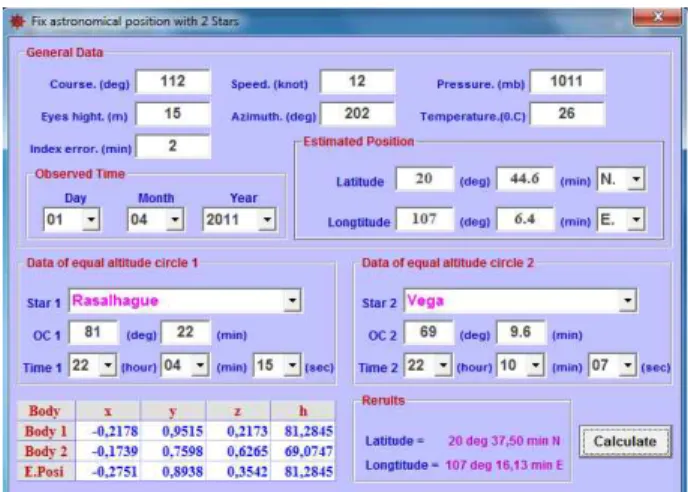
Task: Click the E.Posi x cell -0,2751
Action: pos(108,471)
